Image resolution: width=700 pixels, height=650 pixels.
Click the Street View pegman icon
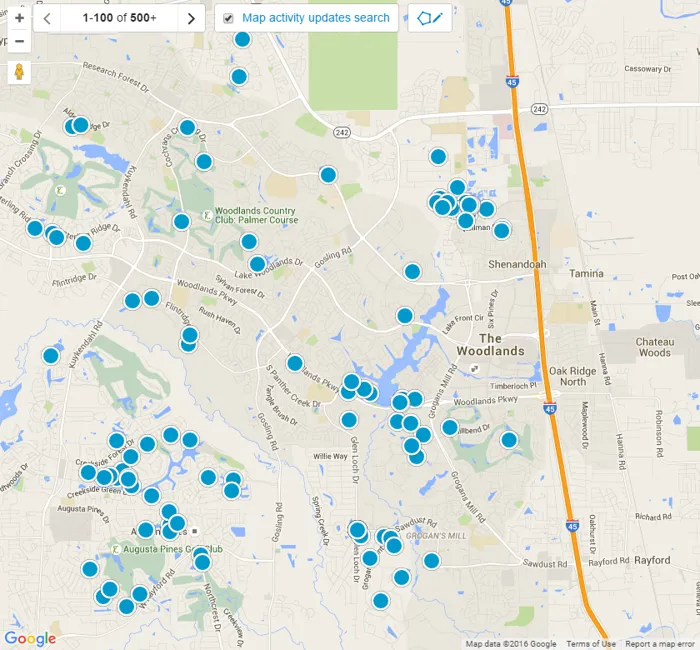(x=19, y=72)
